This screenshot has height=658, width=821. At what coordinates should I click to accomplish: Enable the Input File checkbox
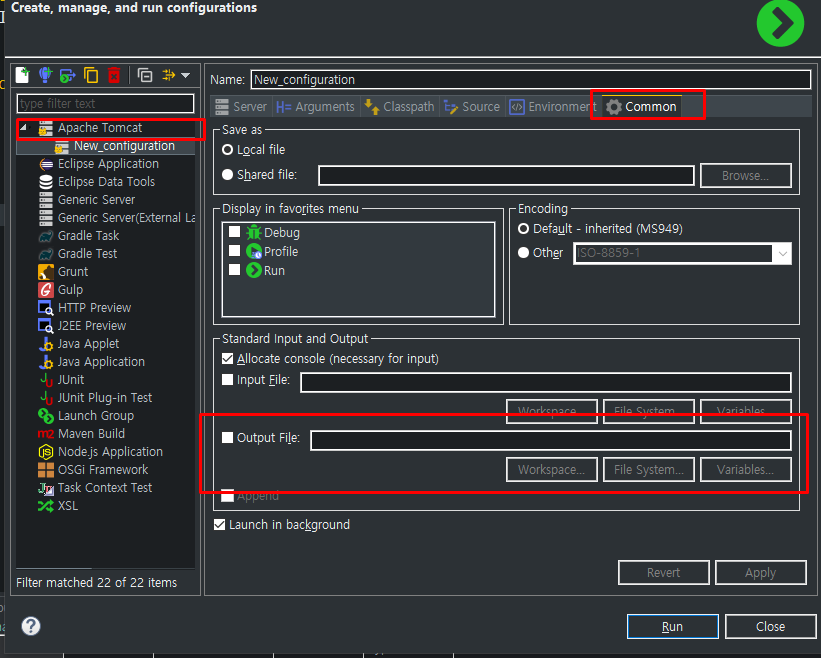[227, 380]
